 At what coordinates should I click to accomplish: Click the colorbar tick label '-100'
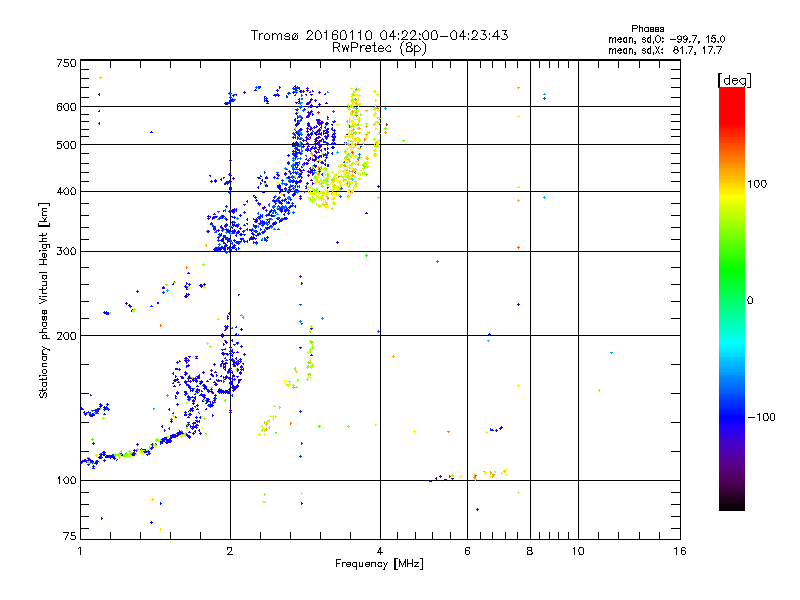[761, 417]
